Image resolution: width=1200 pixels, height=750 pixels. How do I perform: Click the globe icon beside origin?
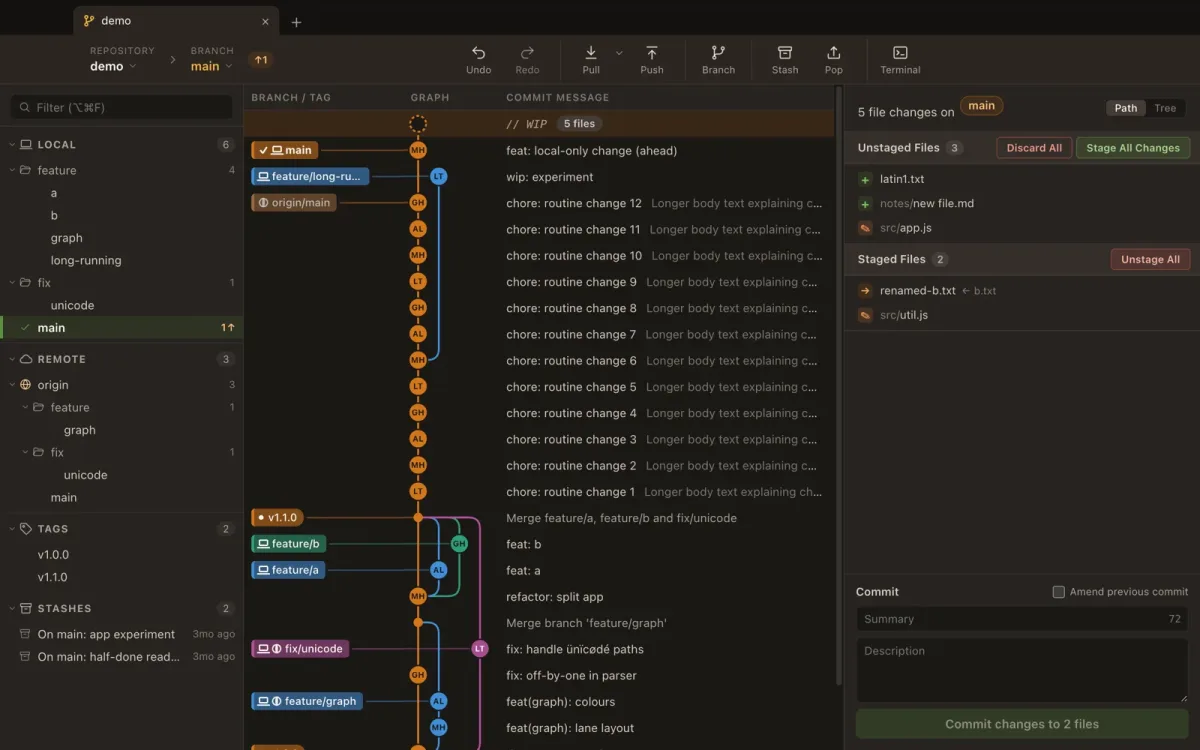pos(26,385)
